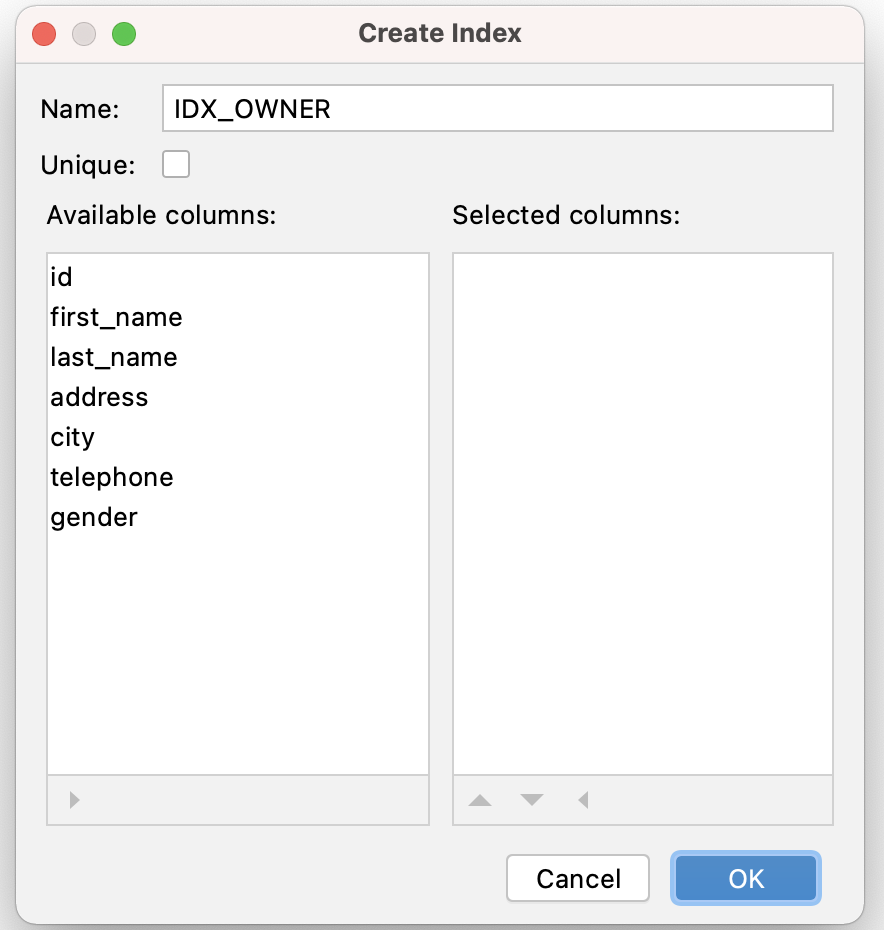Click the Cancel button

(x=578, y=878)
